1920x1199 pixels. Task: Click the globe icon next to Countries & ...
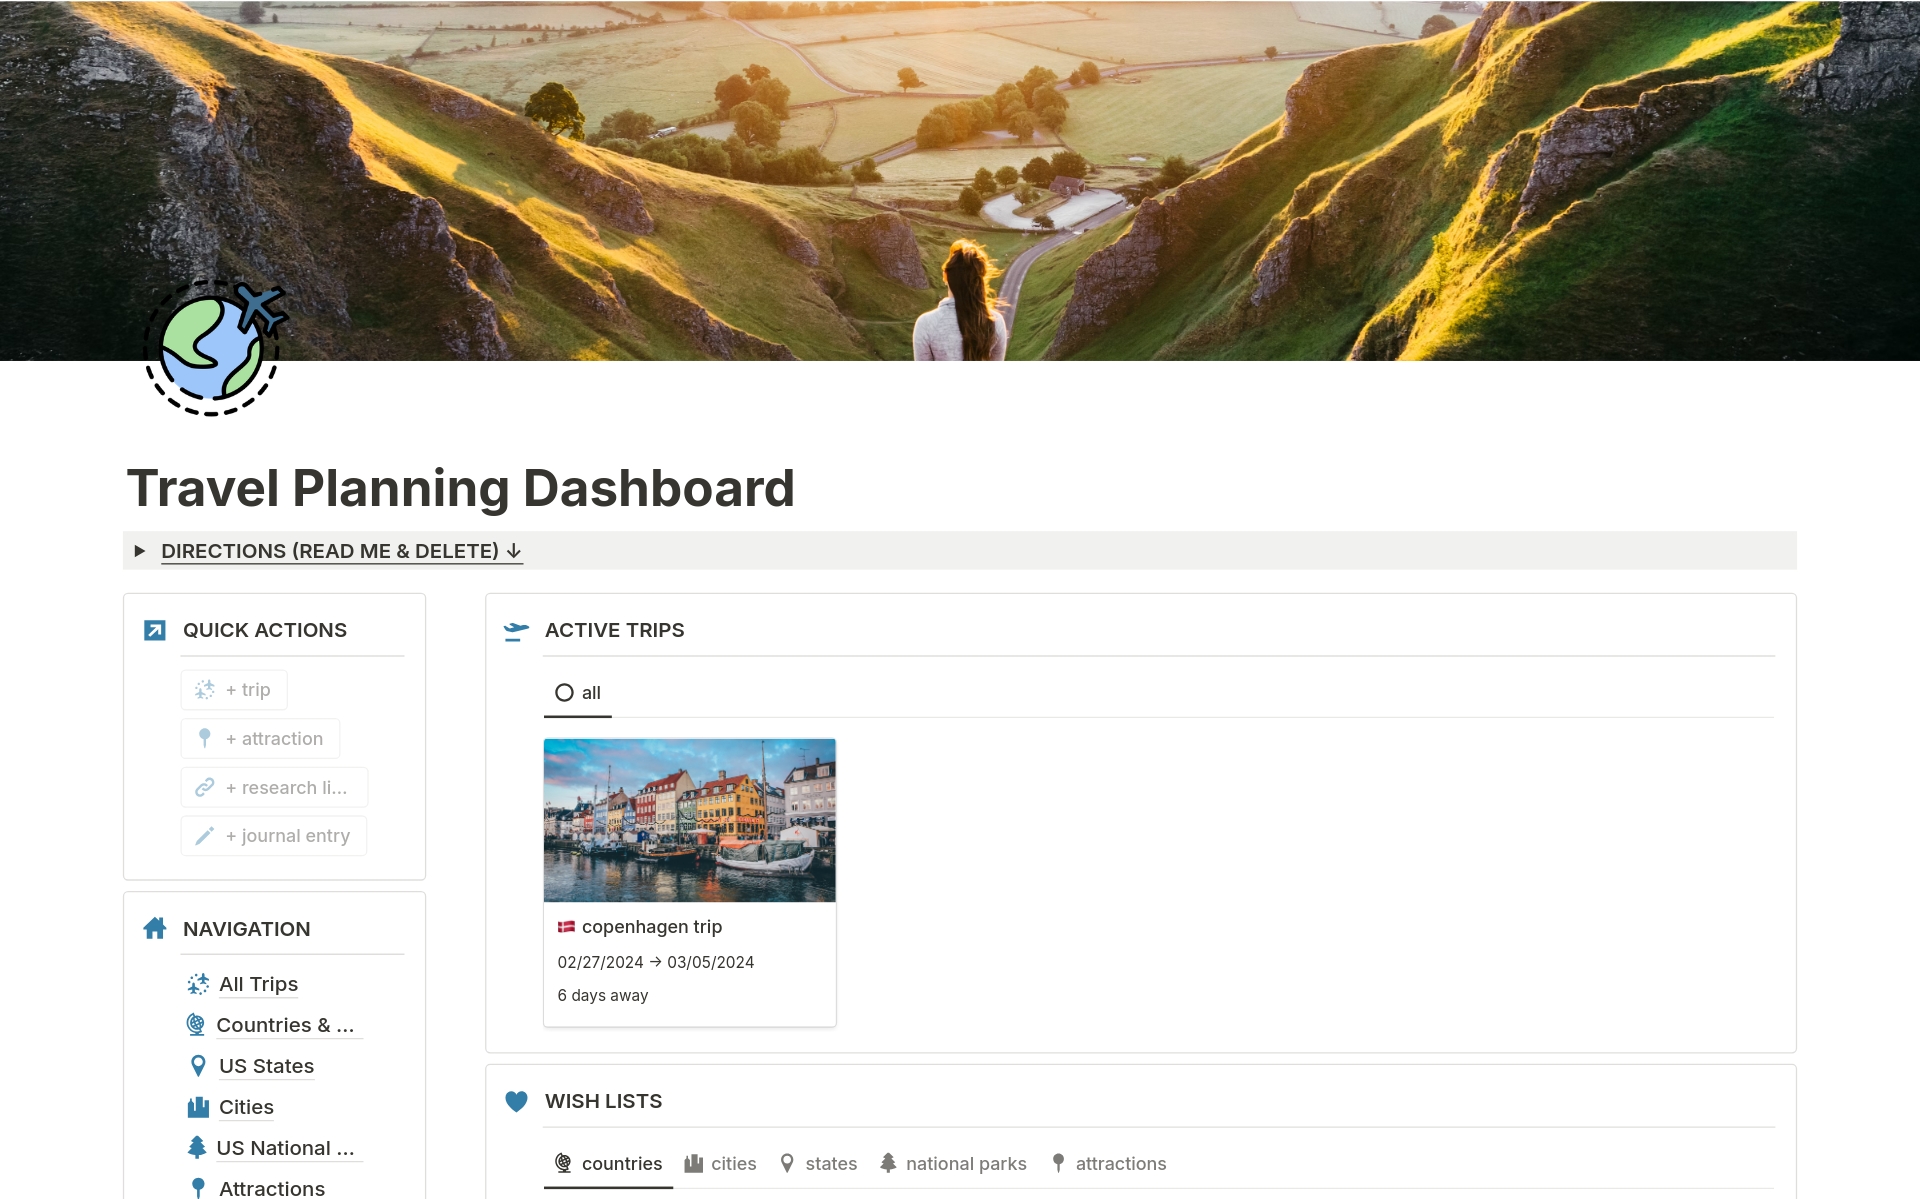(197, 1024)
